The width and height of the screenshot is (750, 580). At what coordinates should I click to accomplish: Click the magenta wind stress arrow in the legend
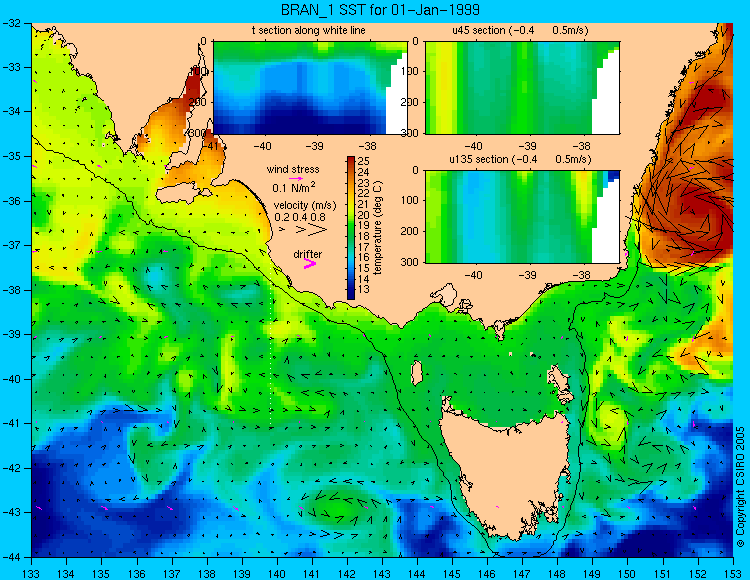coord(297,178)
